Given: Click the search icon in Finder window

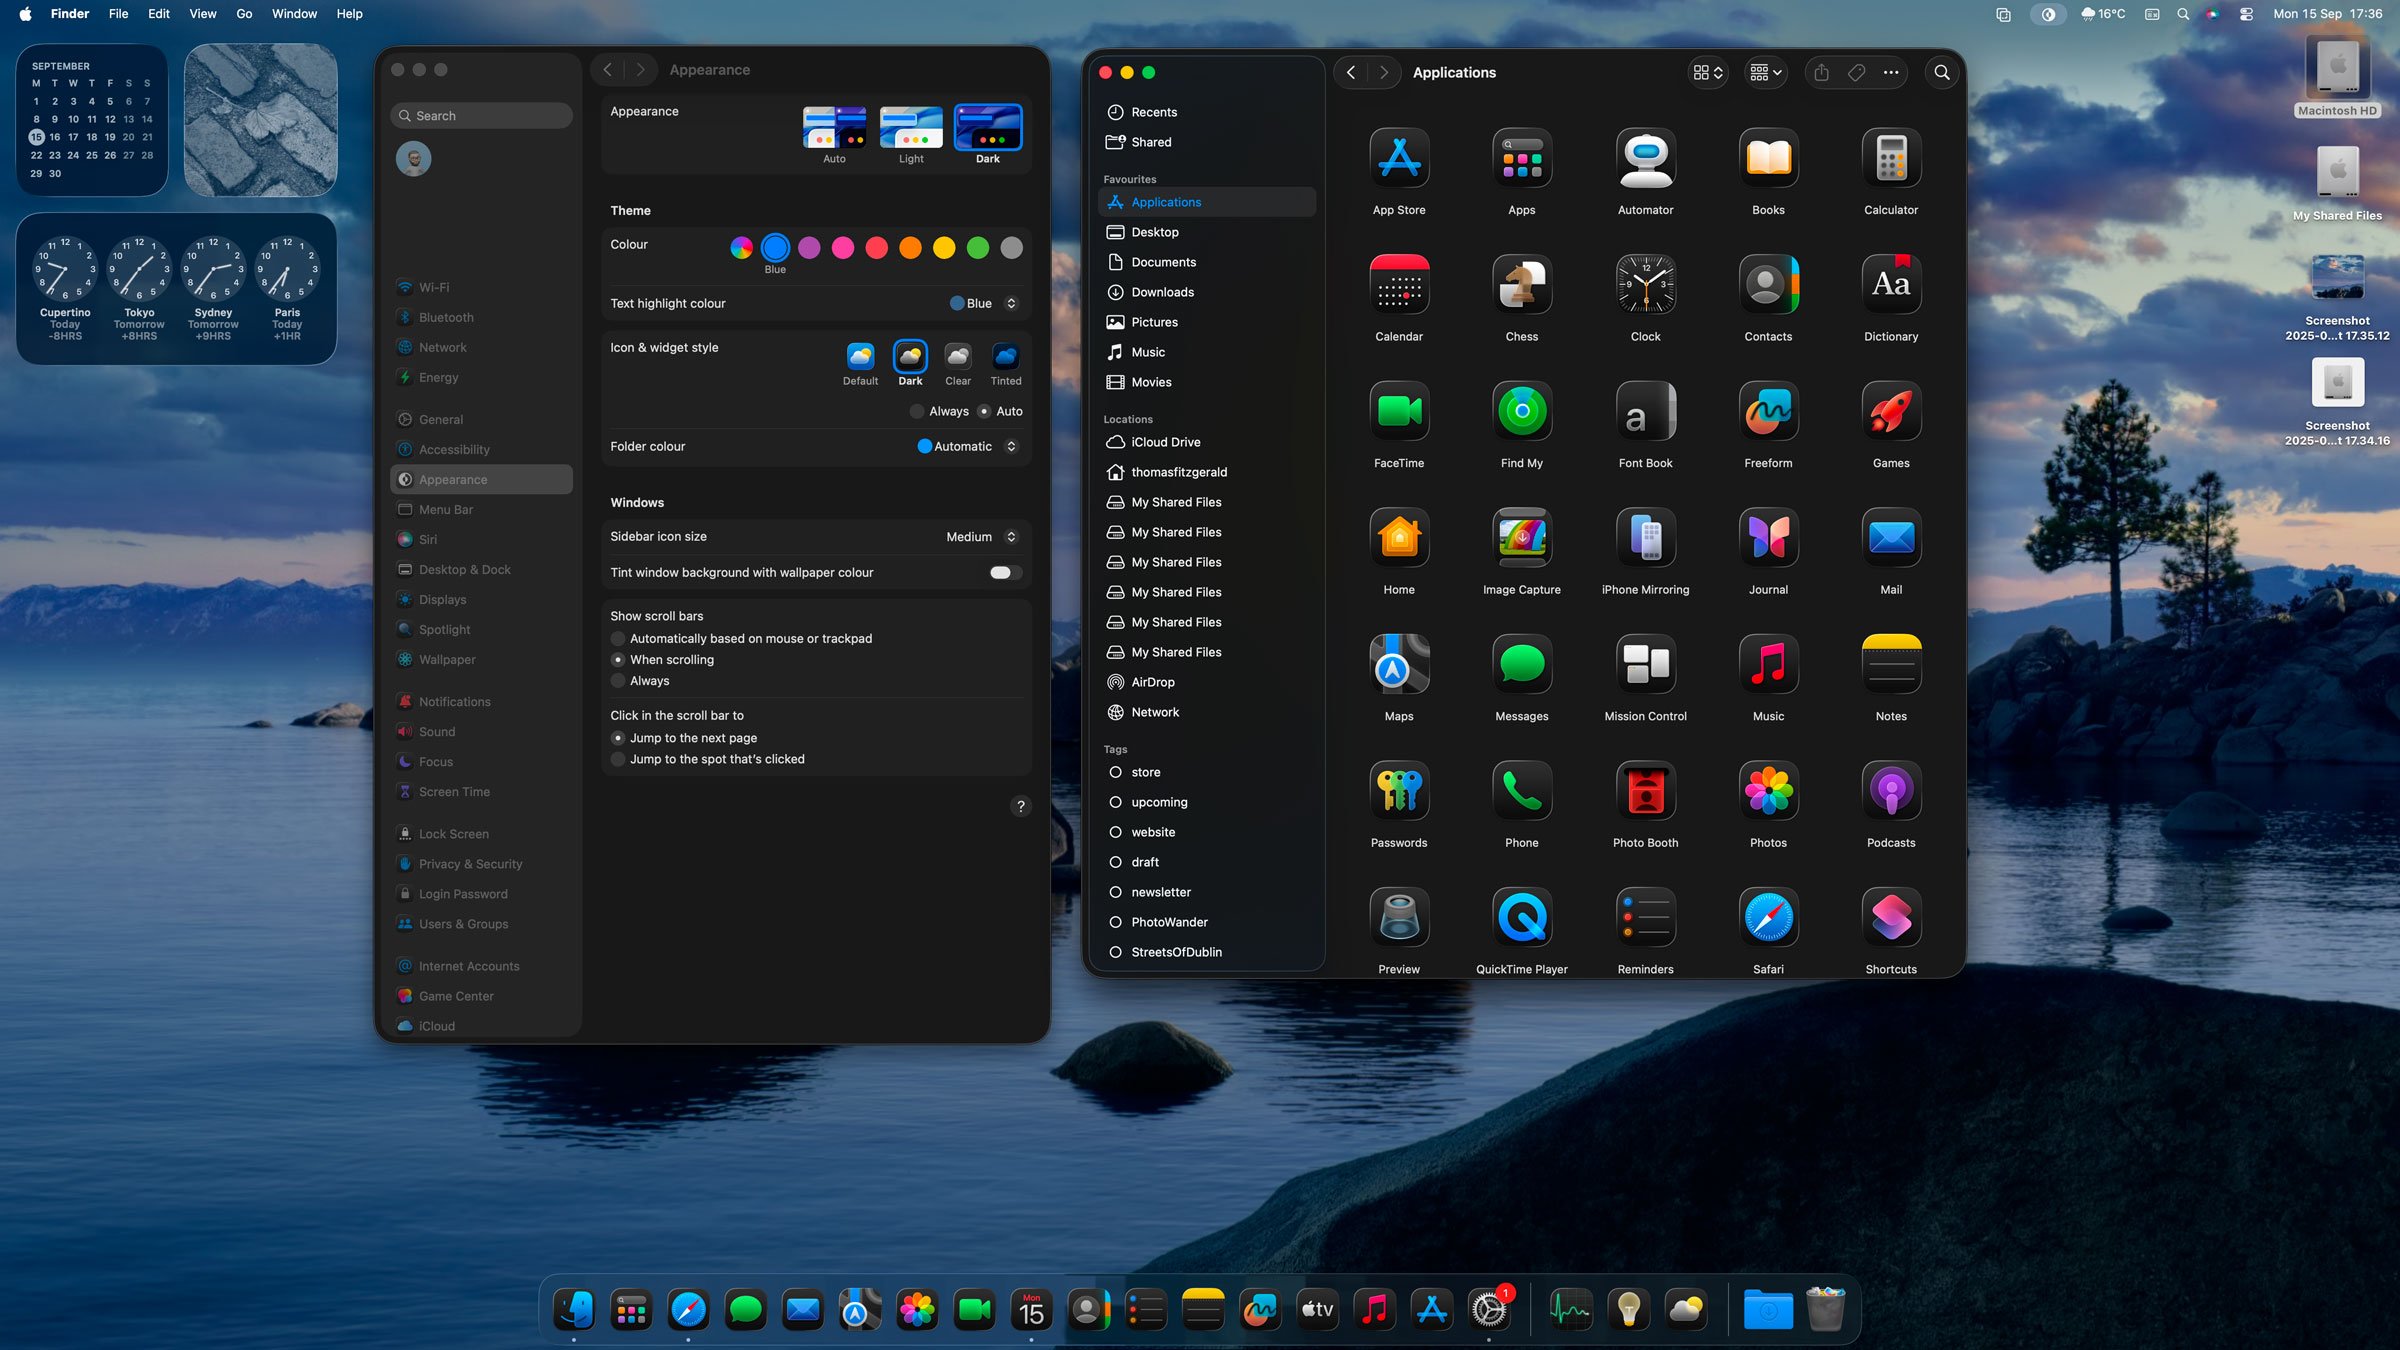Looking at the screenshot, I should tap(1941, 72).
